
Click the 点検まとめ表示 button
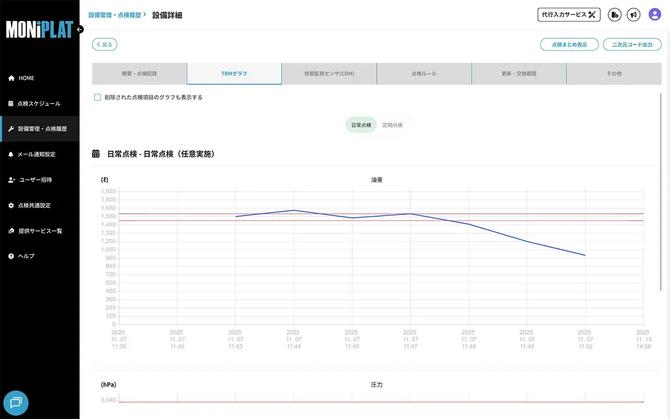click(x=569, y=44)
